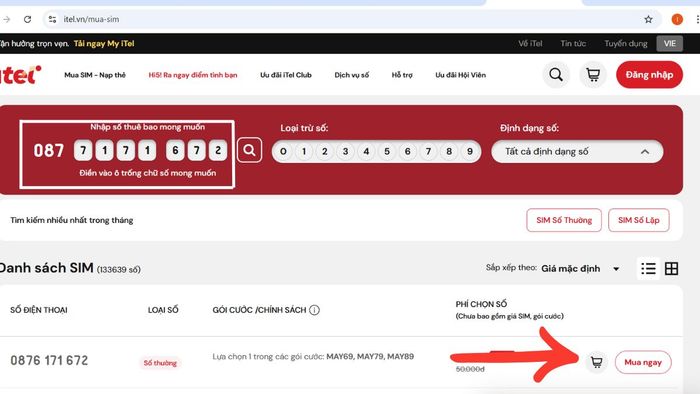
Task: Click the SIM Số Lặp filter button
Action: pyautogui.click(x=638, y=220)
